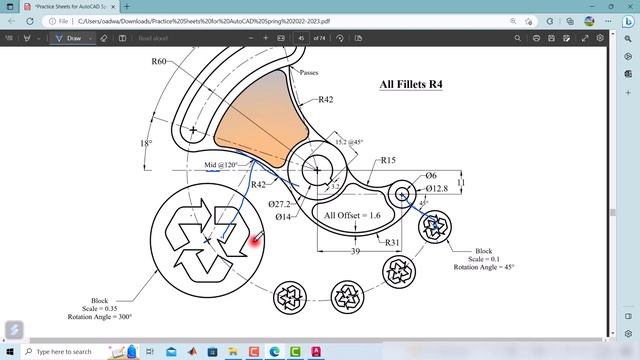This screenshot has width=640, height=360.
Task: Open File Explorer from taskbar
Action: tap(233, 351)
